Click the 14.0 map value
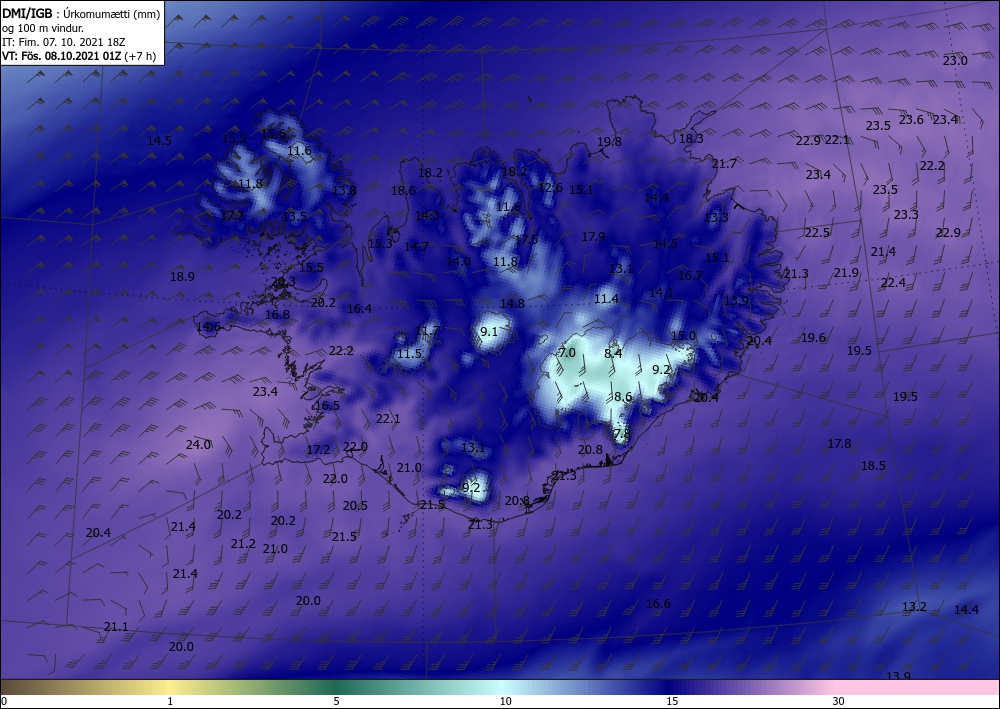Image resolution: width=1000 pixels, height=709 pixels. coord(458,261)
